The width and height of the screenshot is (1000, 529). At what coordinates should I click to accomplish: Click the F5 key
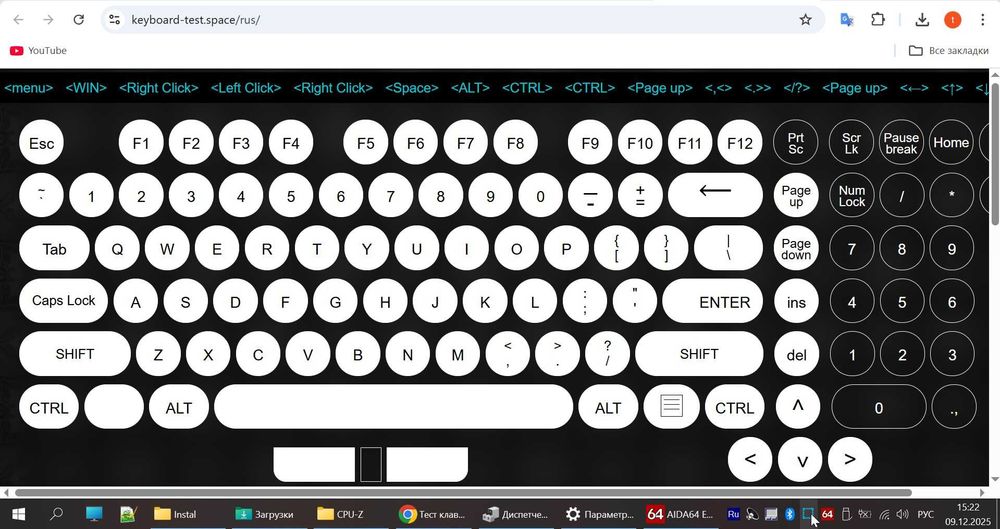click(365, 143)
